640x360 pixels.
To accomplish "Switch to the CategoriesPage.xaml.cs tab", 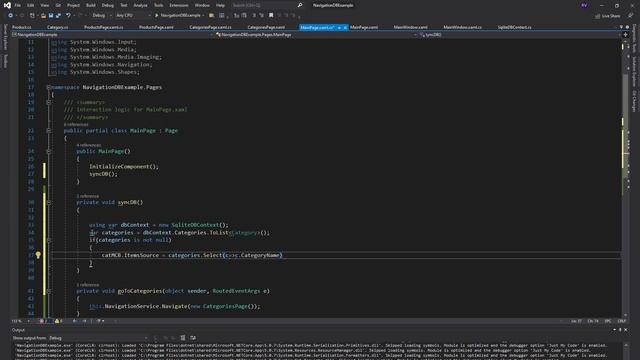I will (x=210, y=27).
